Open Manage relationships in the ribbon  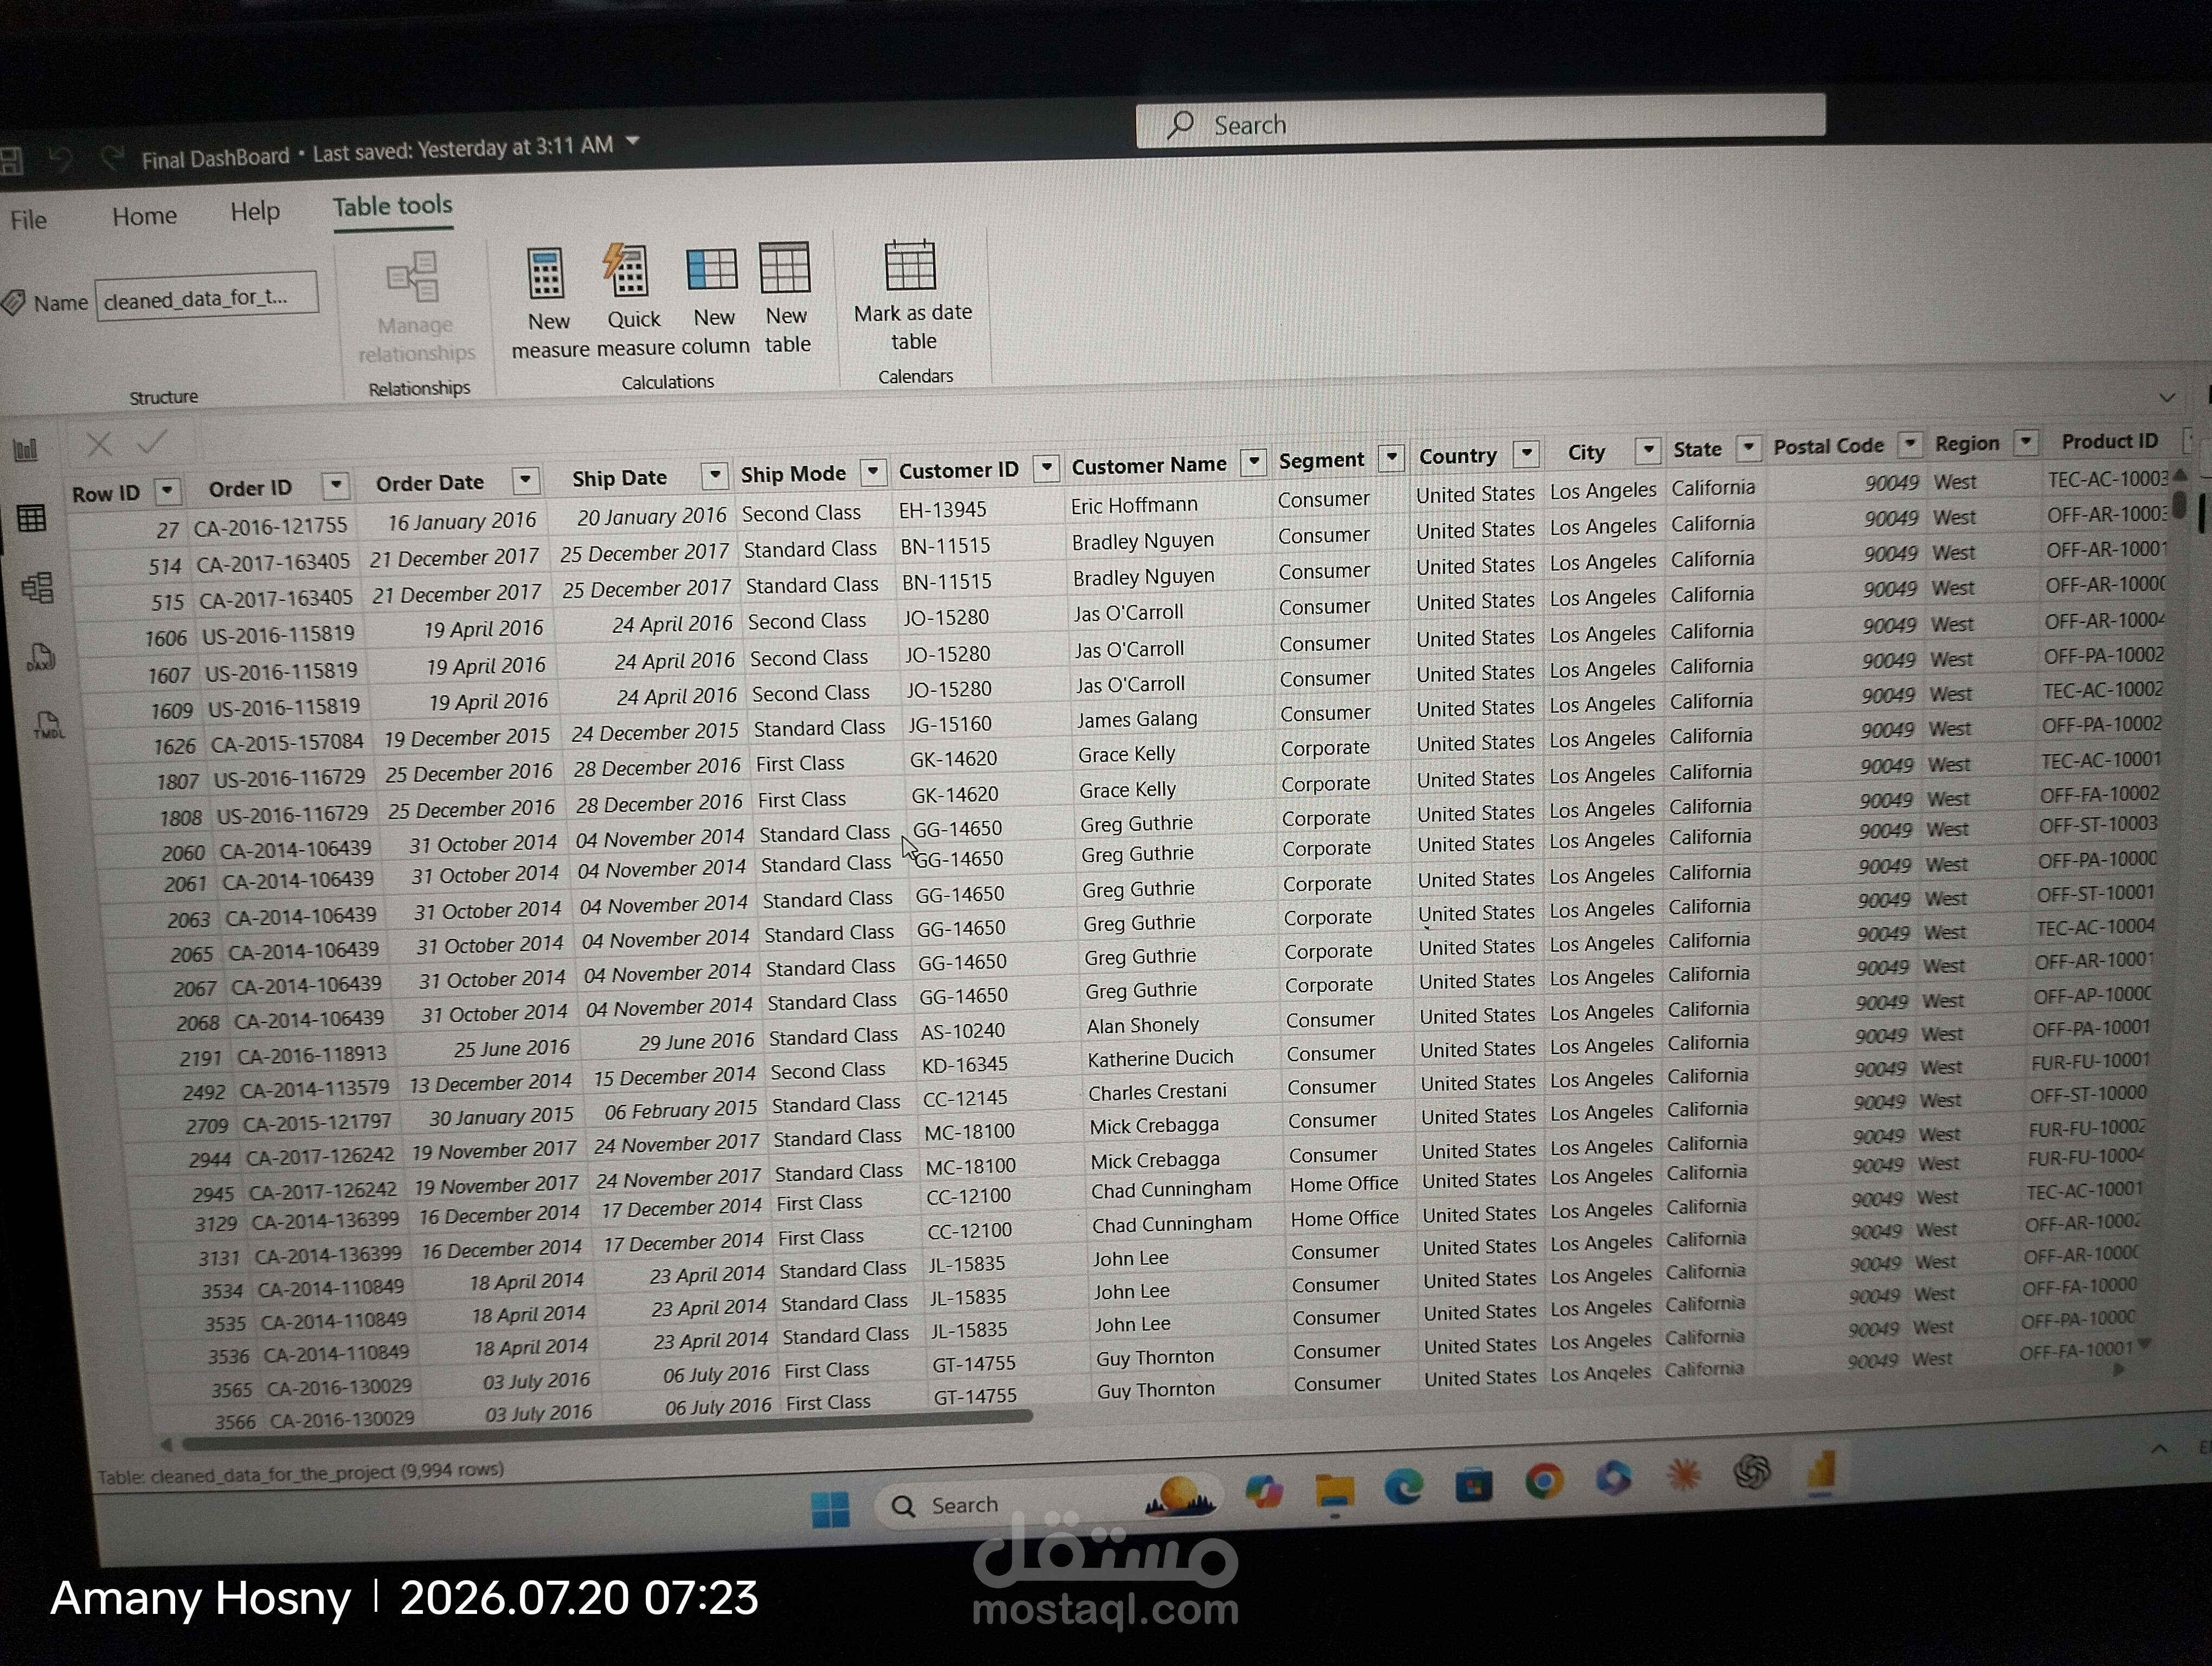(x=414, y=307)
